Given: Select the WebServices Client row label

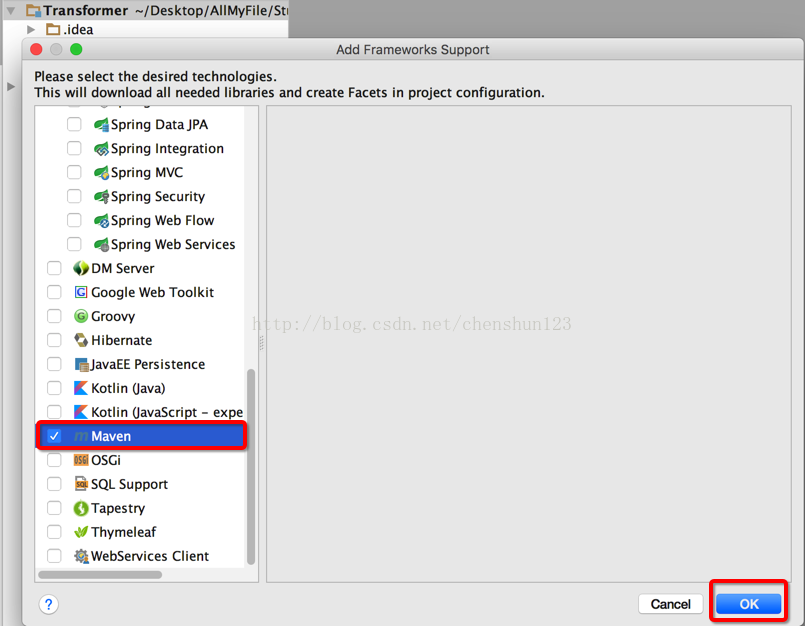Looking at the screenshot, I should coord(150,556).
